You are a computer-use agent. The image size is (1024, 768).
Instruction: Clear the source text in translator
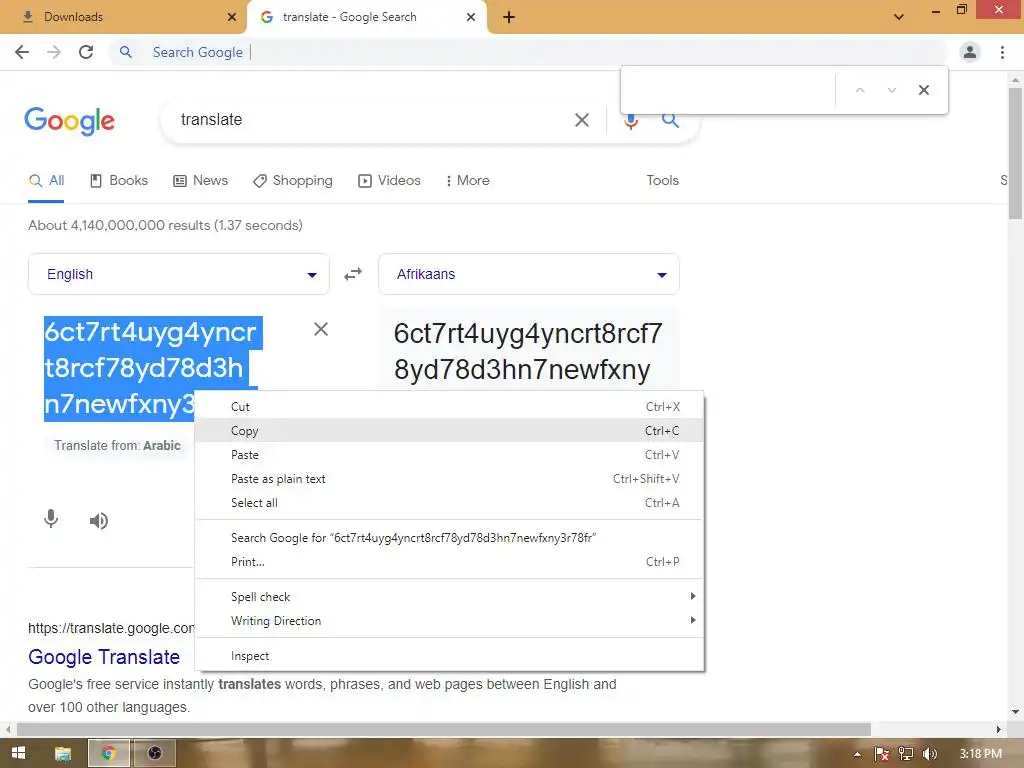[321, 329]
